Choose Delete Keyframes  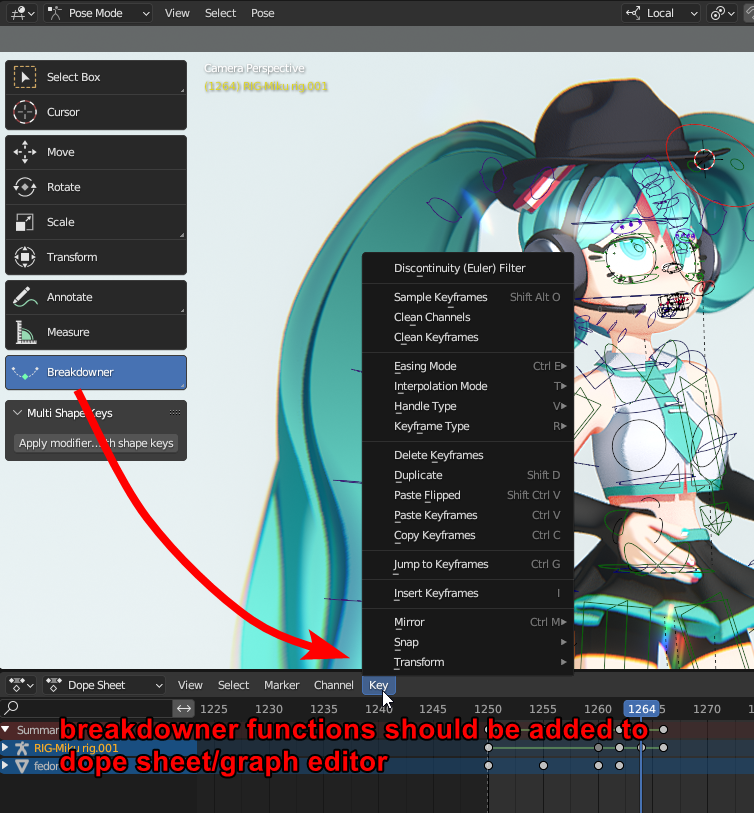point(468,455)
